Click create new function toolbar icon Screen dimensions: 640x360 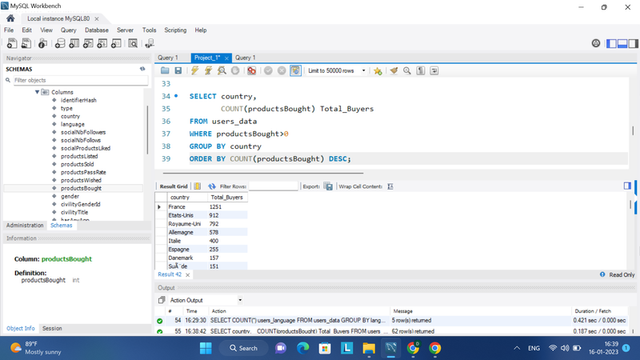point(116,43)
